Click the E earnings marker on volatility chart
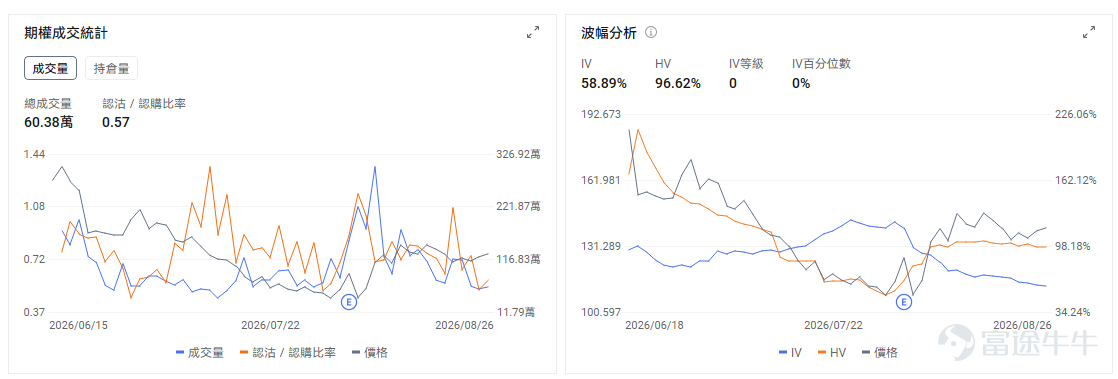Screen dimensions: 1118x379 click(904, 301)
